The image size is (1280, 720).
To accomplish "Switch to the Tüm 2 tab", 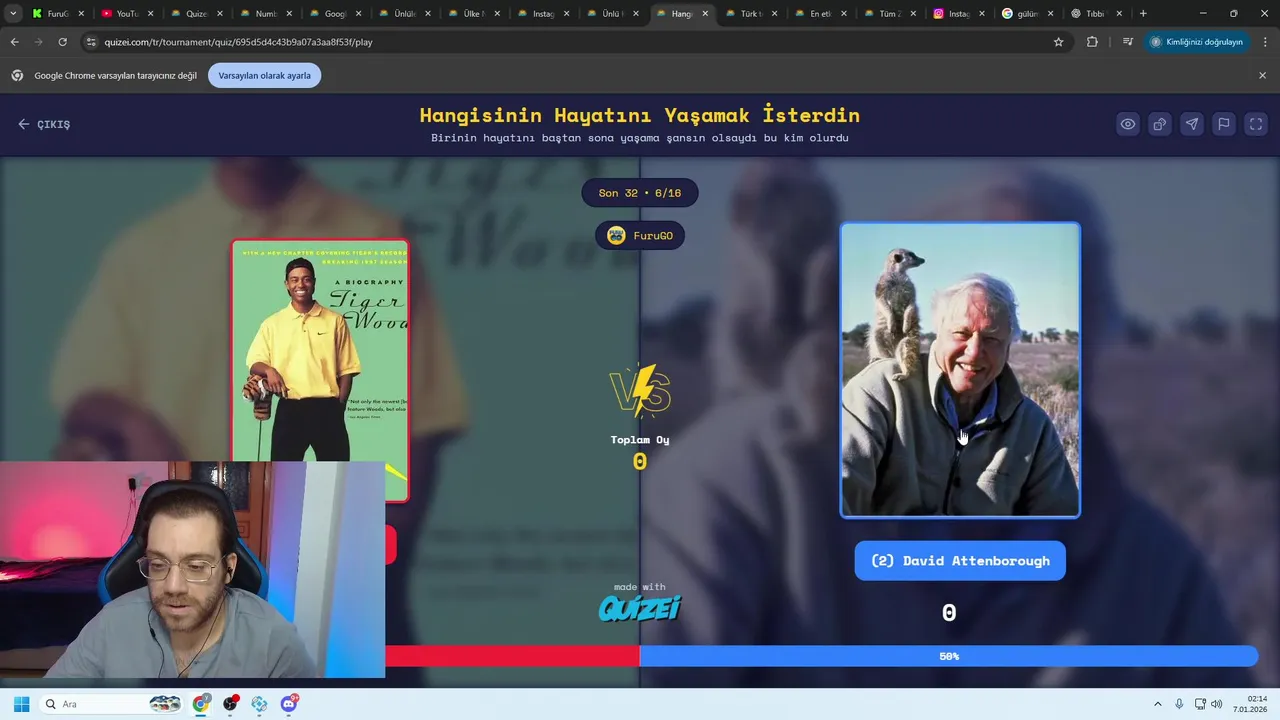I will [x=889, y=14].
